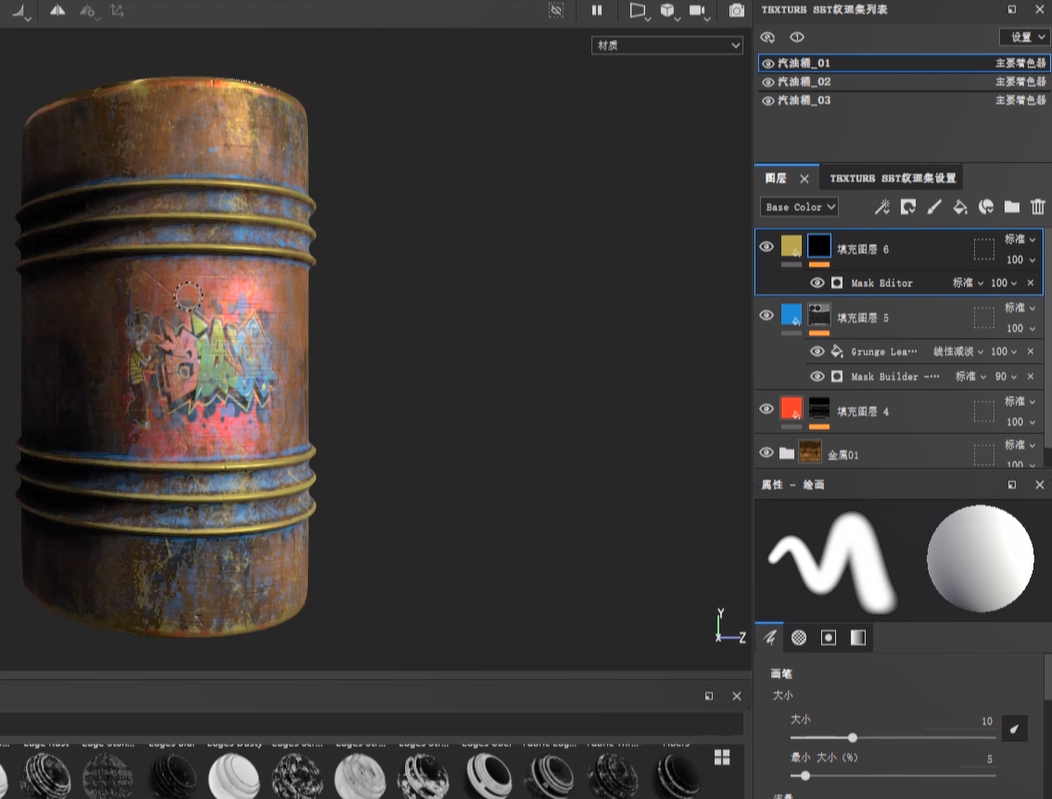
Task: Click the add paint layer brush icon
Action: (934, 207)
